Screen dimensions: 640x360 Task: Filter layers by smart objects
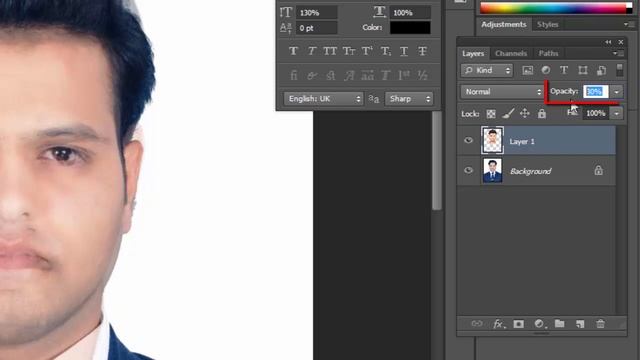coord(601,70)
